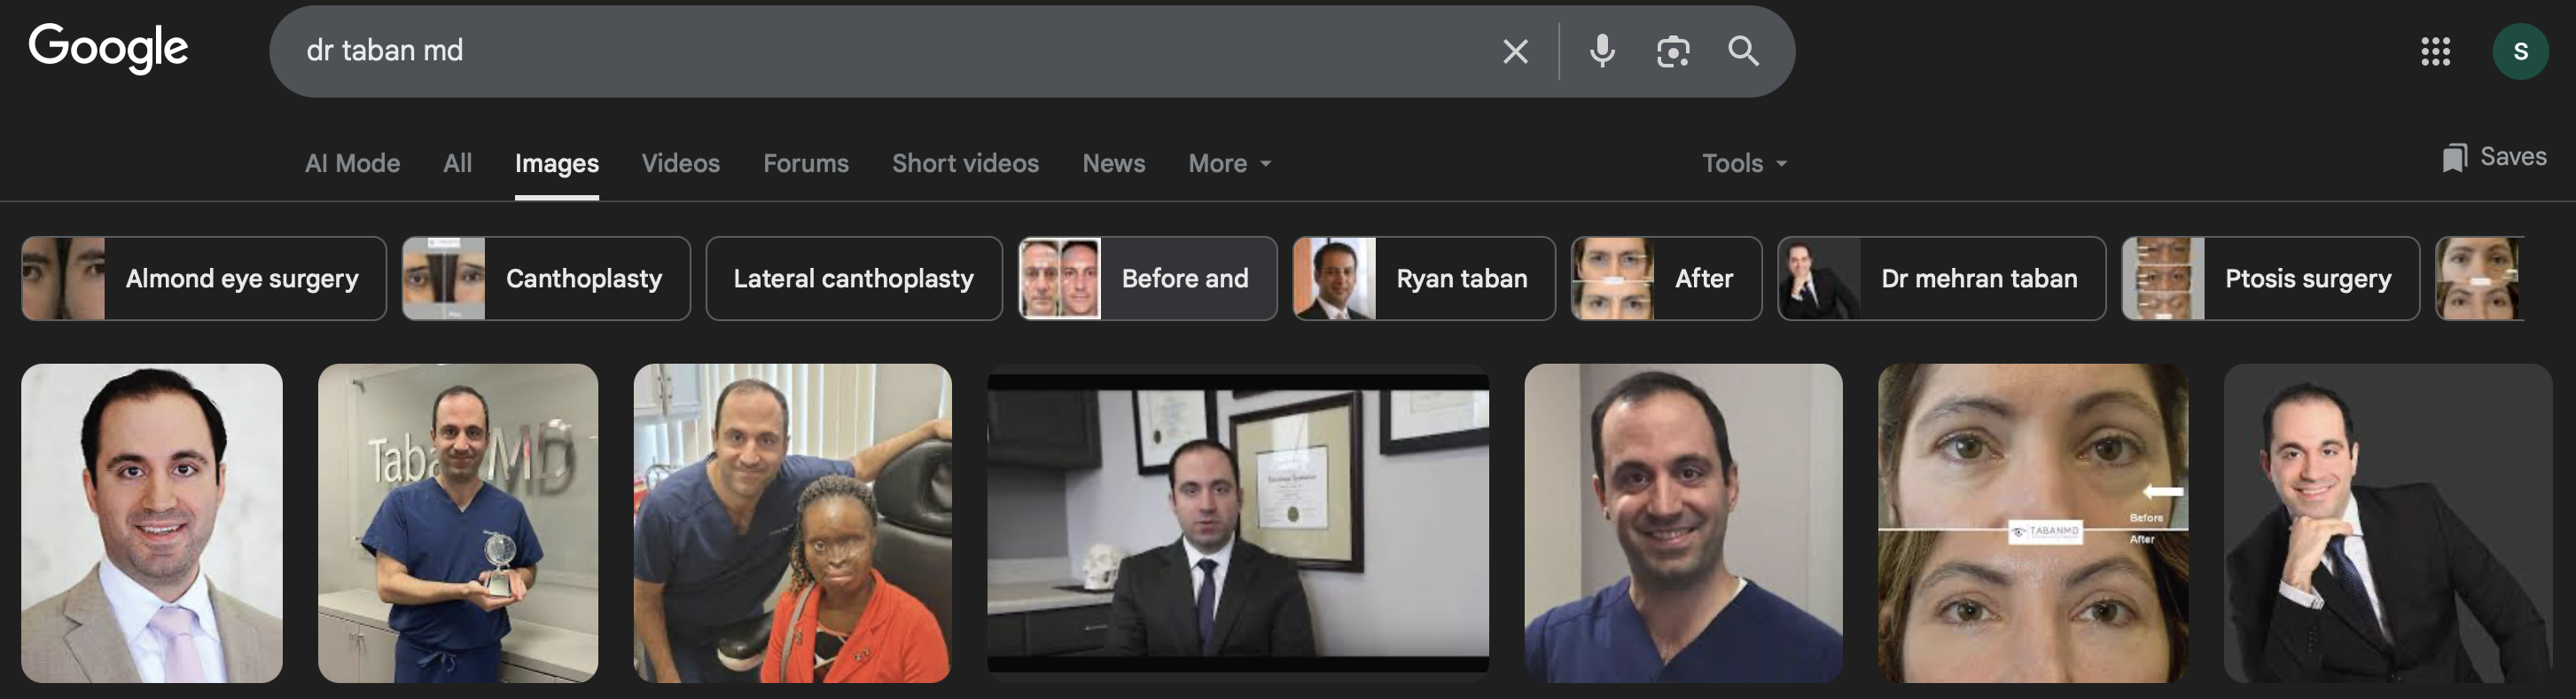Choose the Dr mehran taban chip
The width and height of the screenshot is (2576, 699).
tap(1940, 278)
